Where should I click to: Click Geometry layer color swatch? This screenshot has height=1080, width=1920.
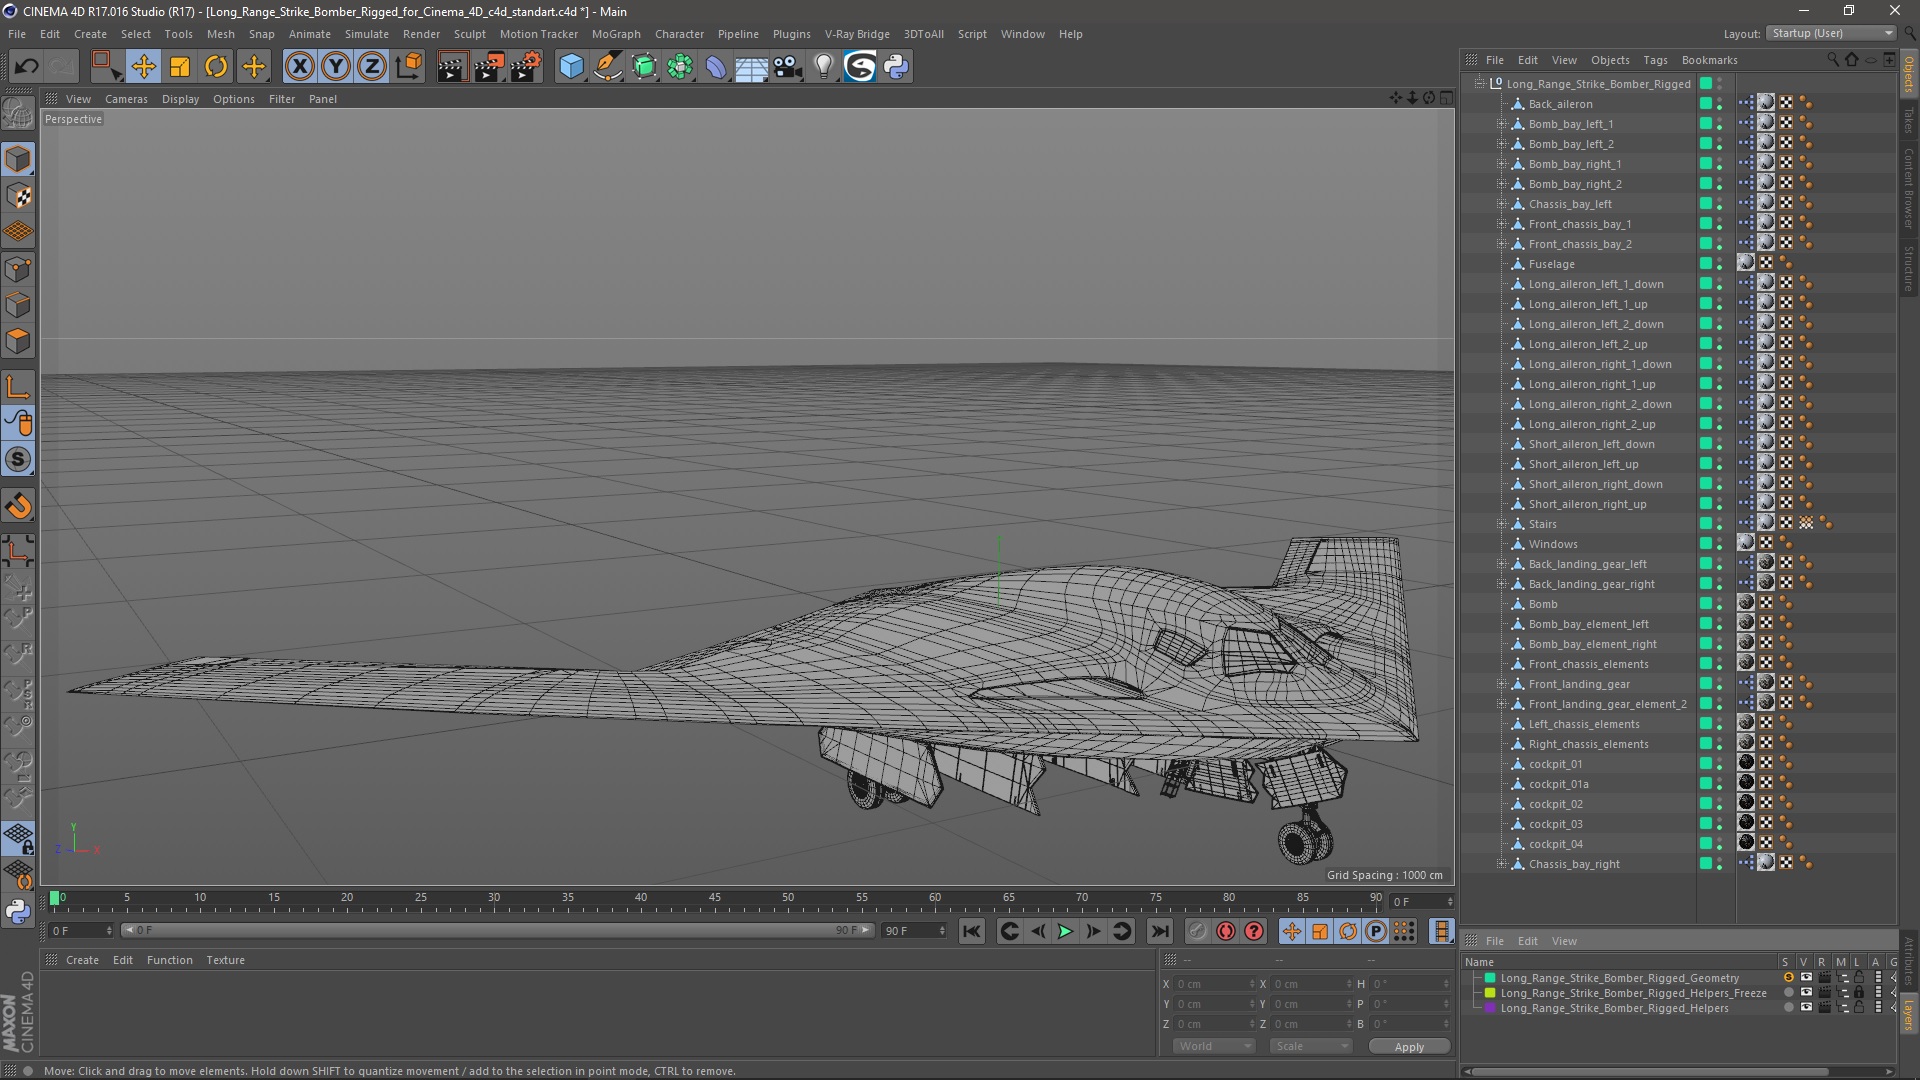click(1490, 978)
